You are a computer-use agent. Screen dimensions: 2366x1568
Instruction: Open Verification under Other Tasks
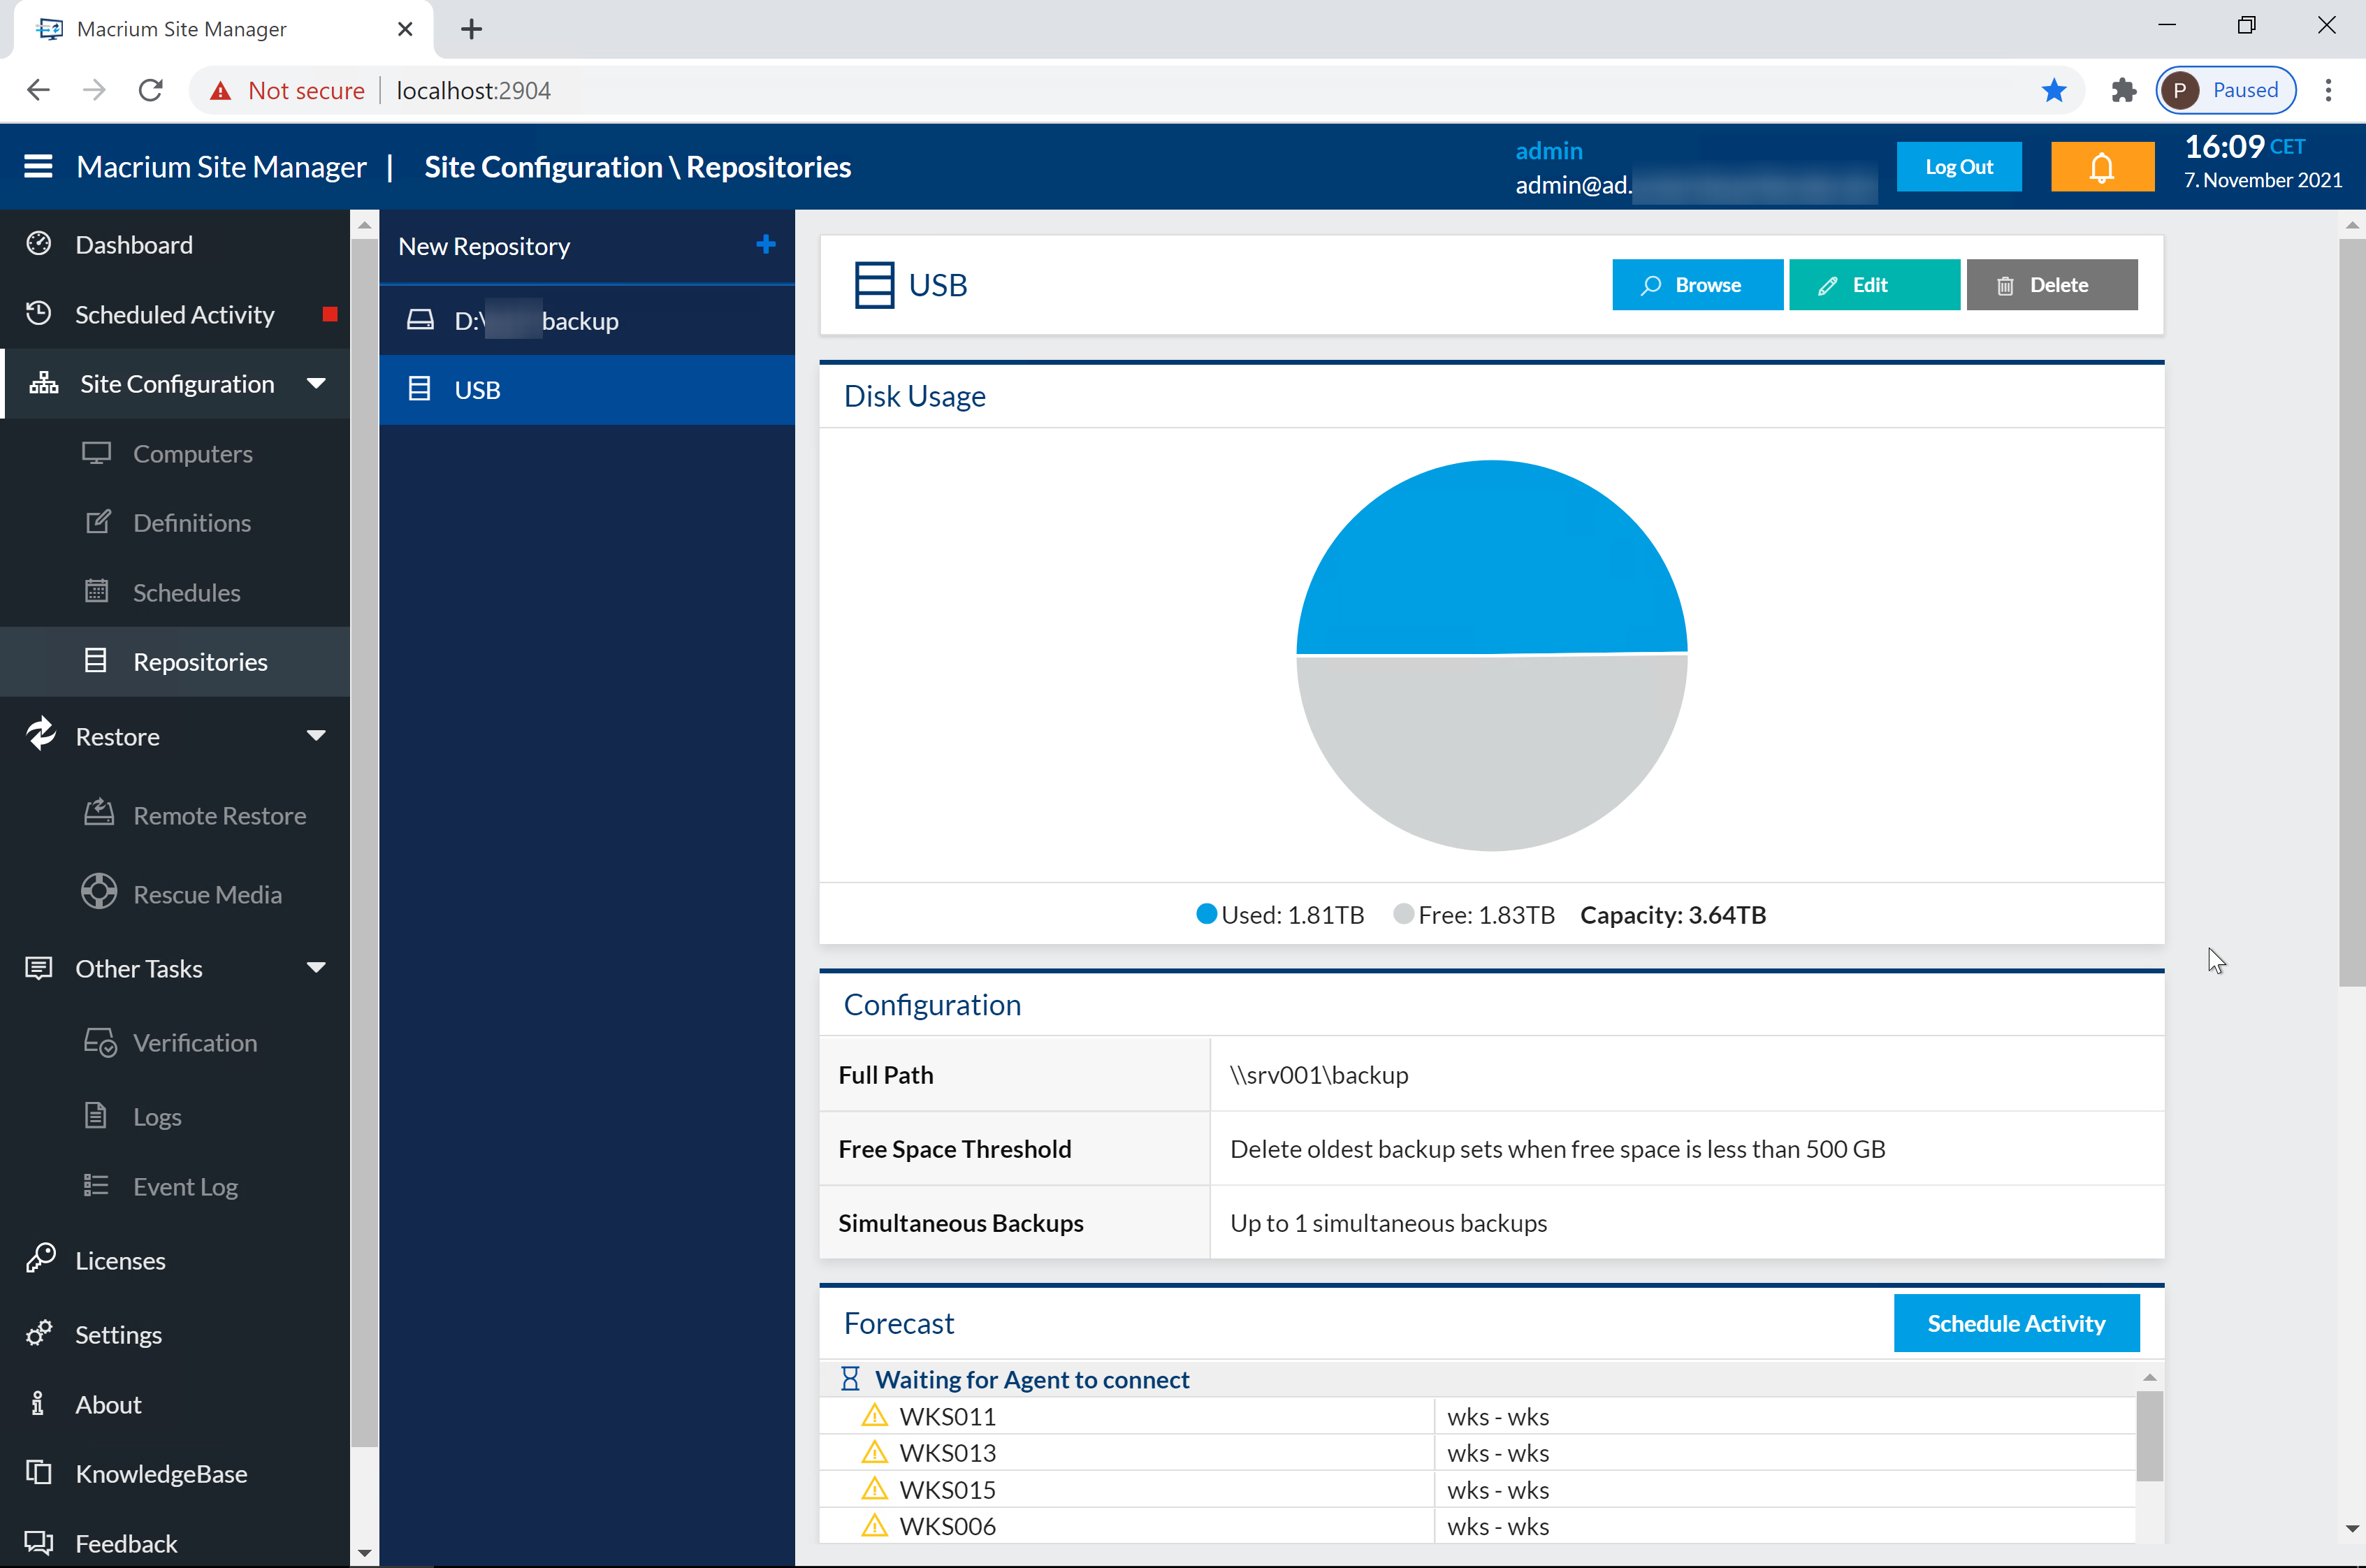pos(195,1043)
